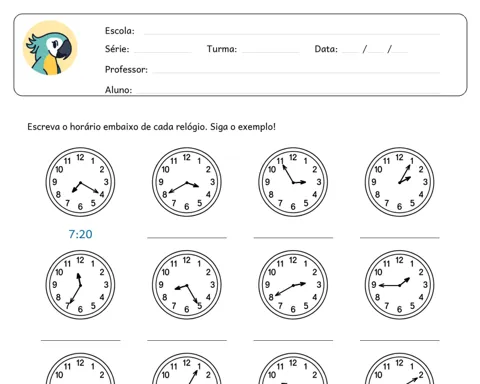Click the third clock in the second row

click(x=293, y=285)
